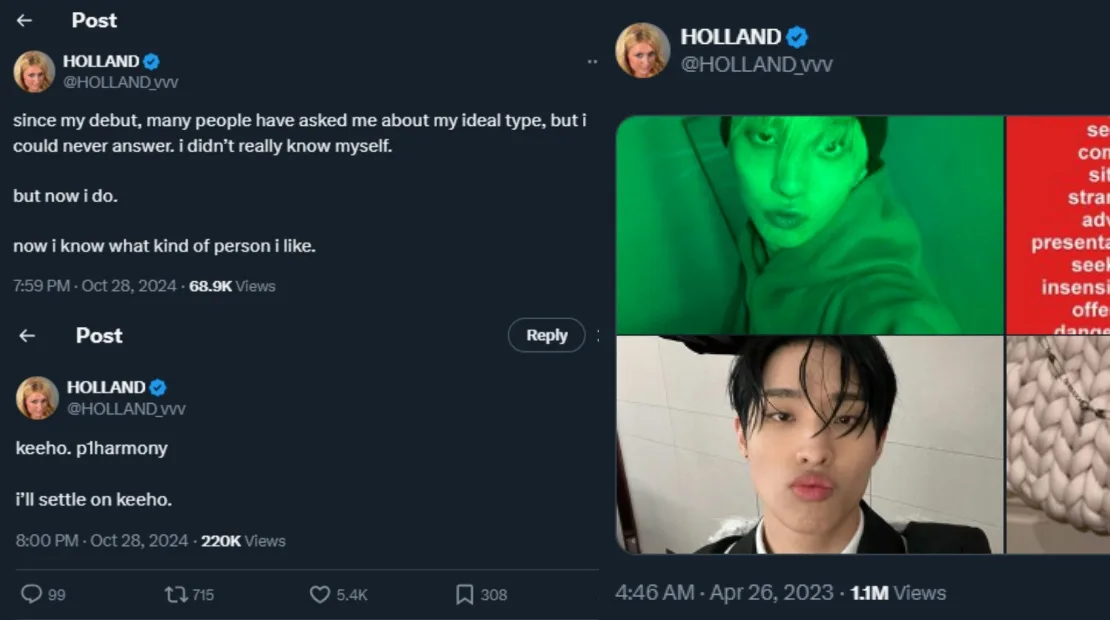Click the repost icon showing 715
This screenshot has width=1110, height=620.
tap(176, 595)
